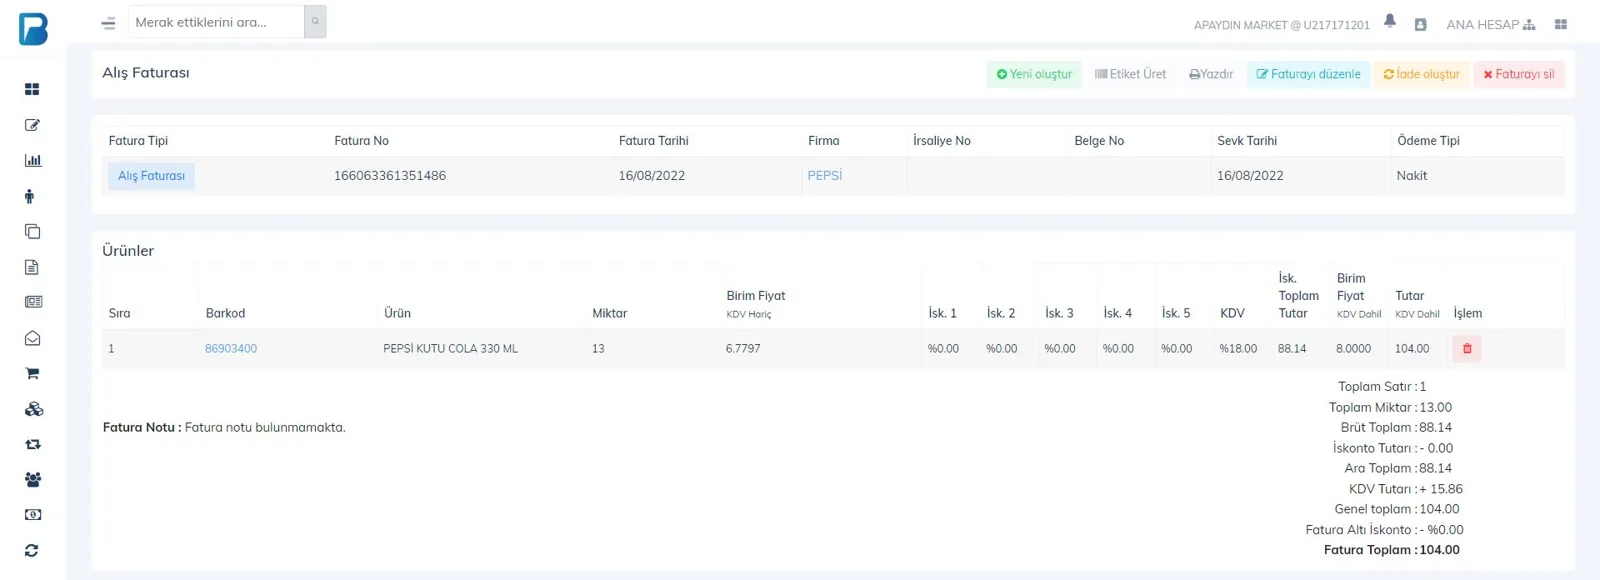Click the 'Fatura Toplam : 104.00' total line

1392,550
